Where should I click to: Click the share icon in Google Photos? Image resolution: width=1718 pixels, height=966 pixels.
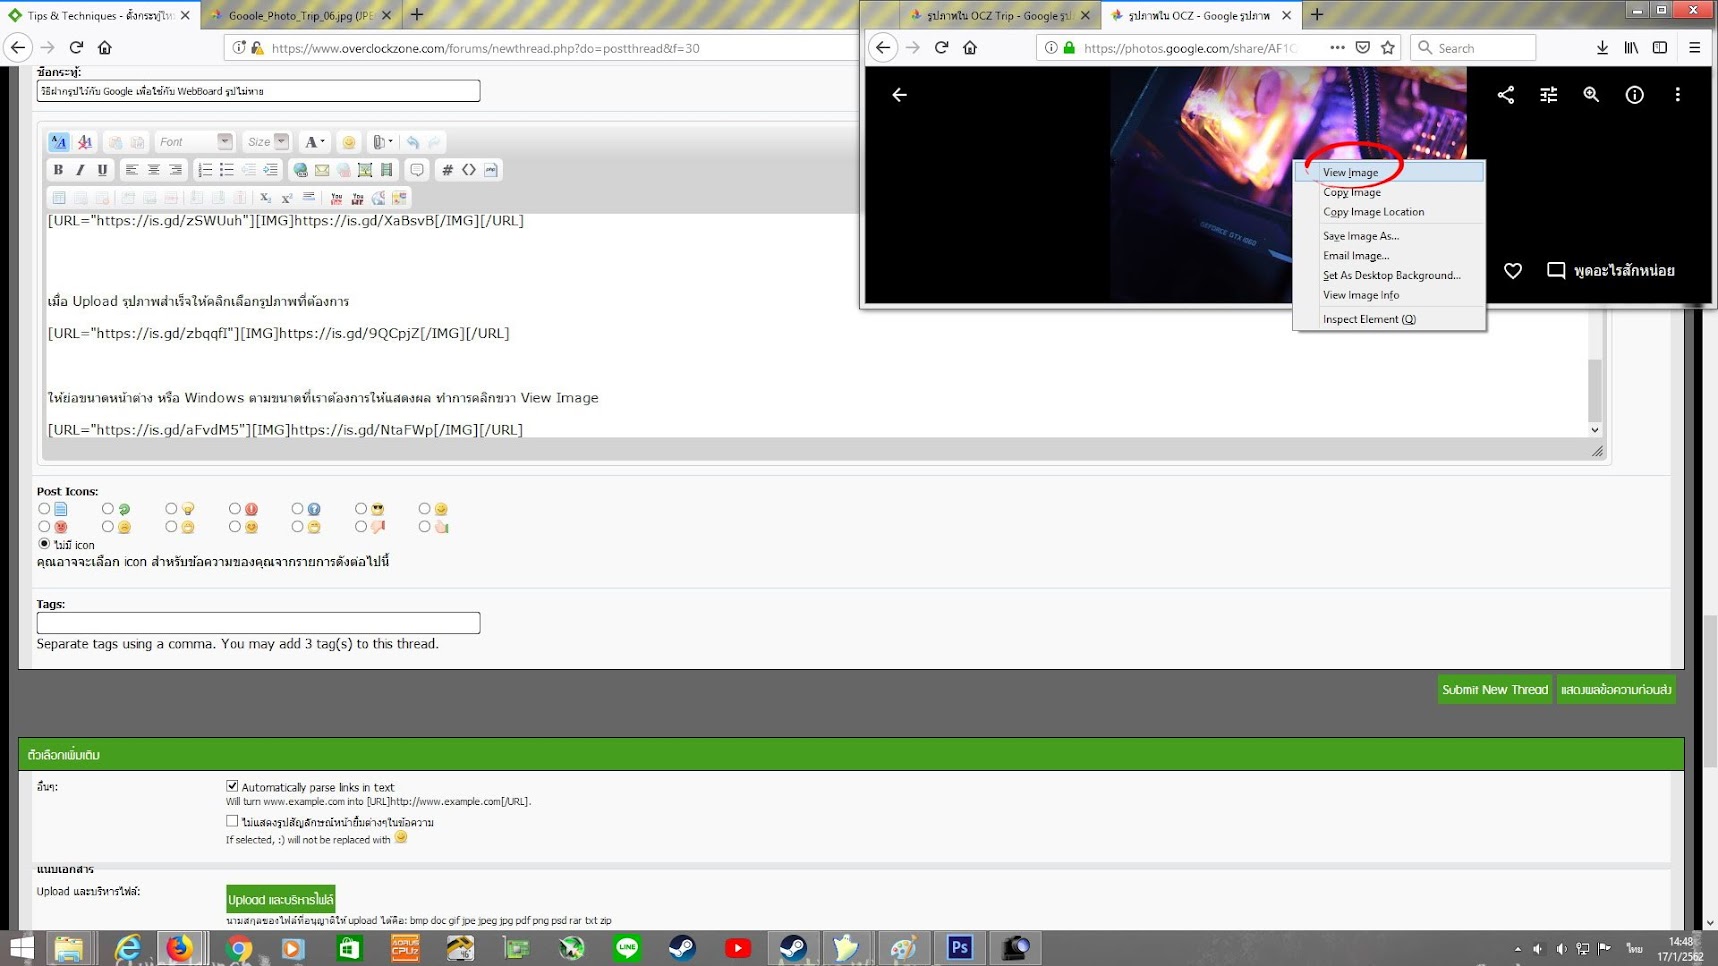pos(1505,95)
